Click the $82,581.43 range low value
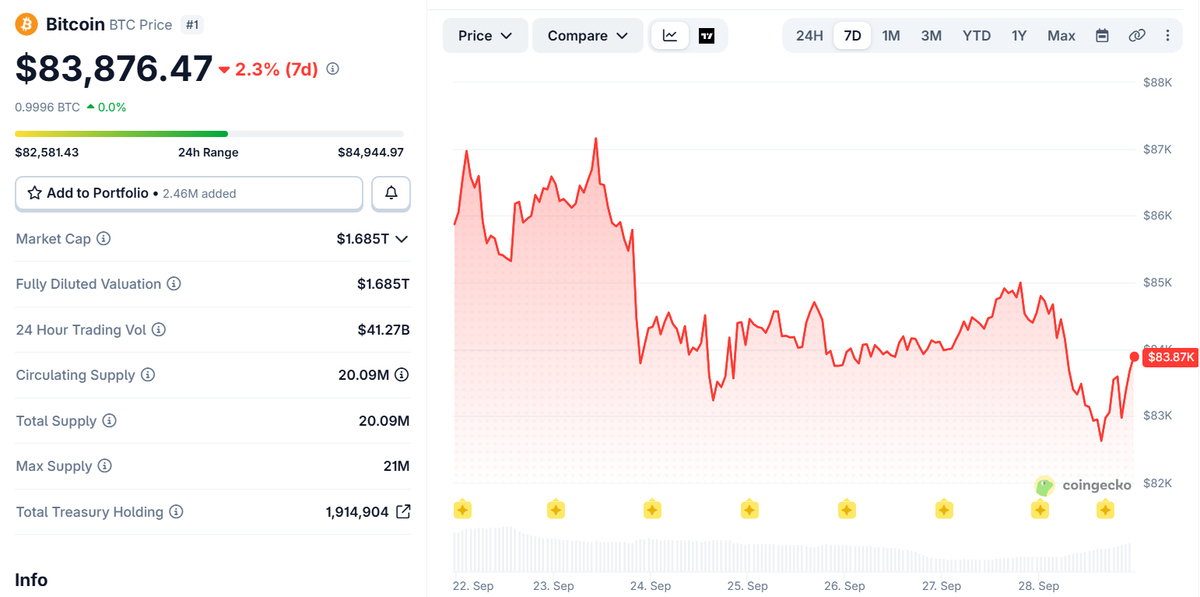 coord(47,152)
